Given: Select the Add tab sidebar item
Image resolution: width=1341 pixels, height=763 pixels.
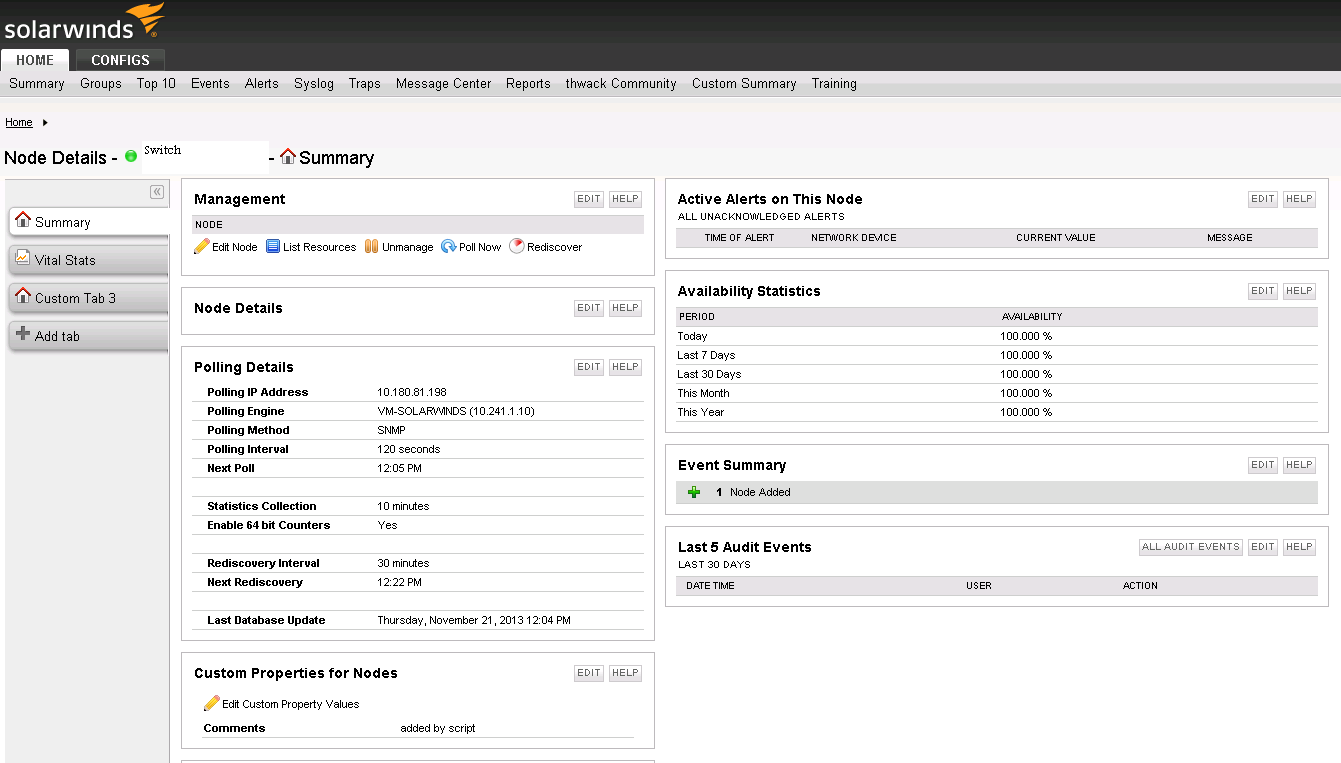Looking at the screenshot, I should (x=88, y=335).
